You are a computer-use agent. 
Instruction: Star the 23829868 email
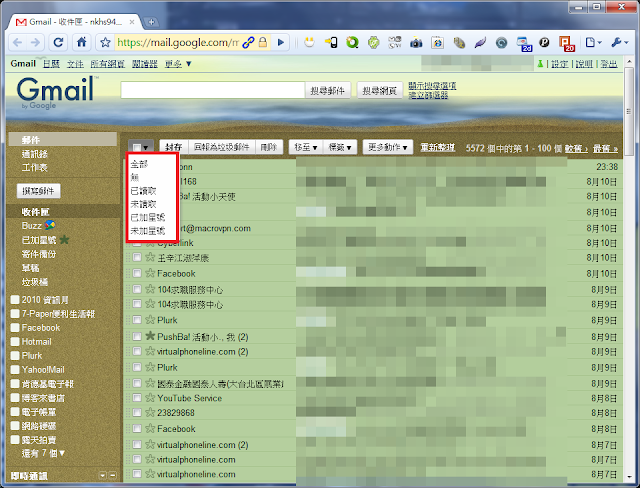click(x=150, y=413)
